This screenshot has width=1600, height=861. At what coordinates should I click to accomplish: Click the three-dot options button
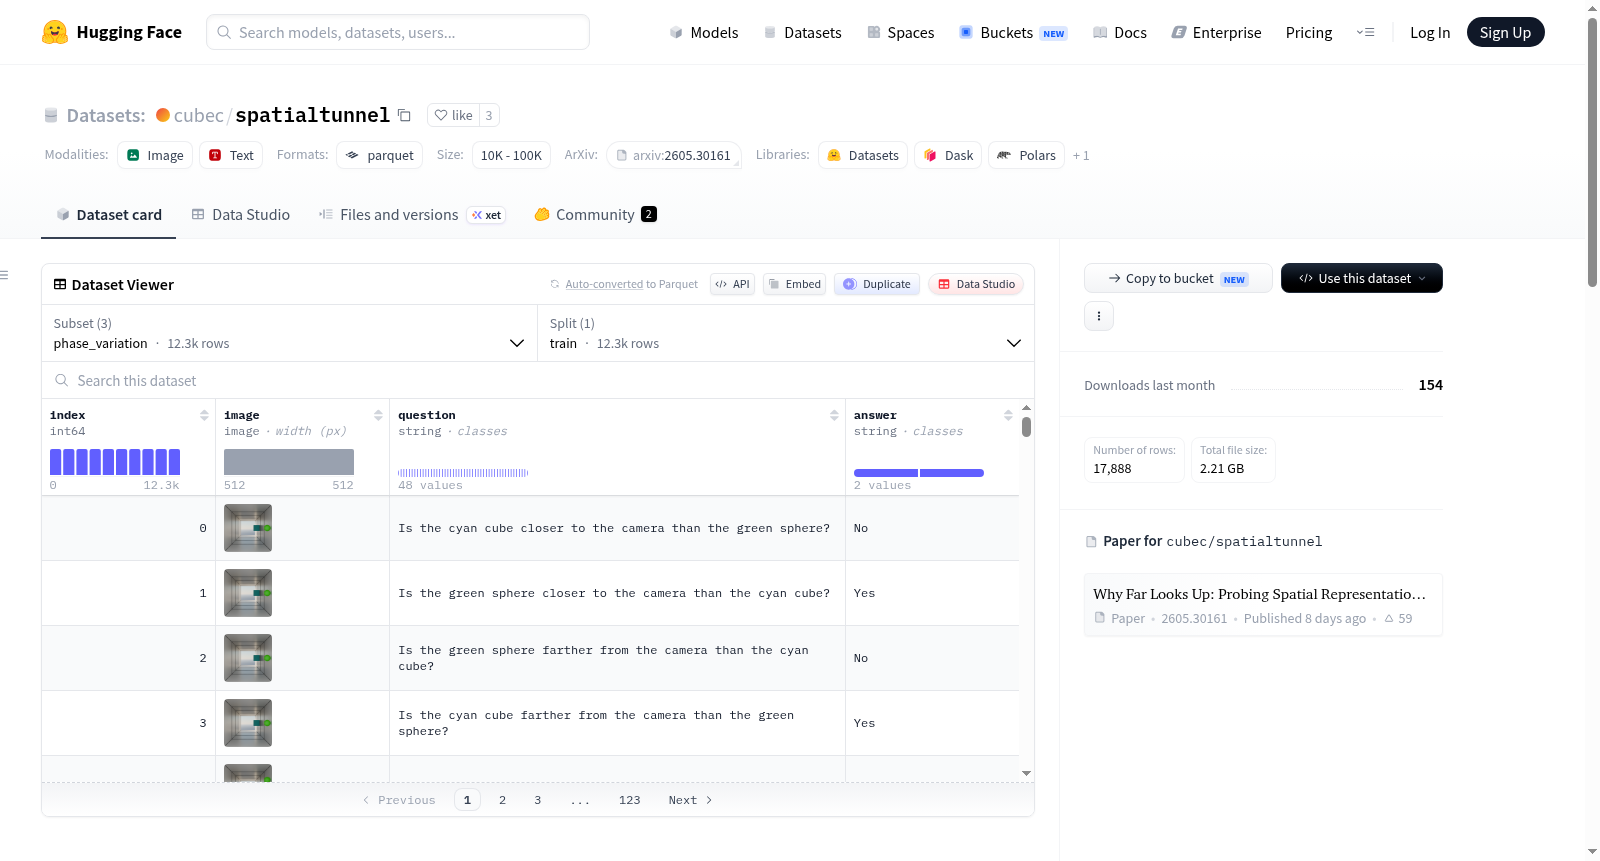click(x=1099, y=316)
